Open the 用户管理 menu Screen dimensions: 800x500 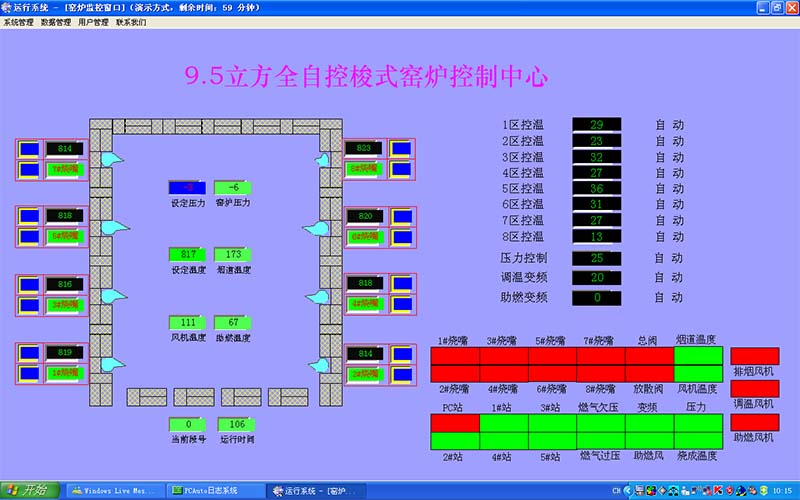click(x=93, y=21)
